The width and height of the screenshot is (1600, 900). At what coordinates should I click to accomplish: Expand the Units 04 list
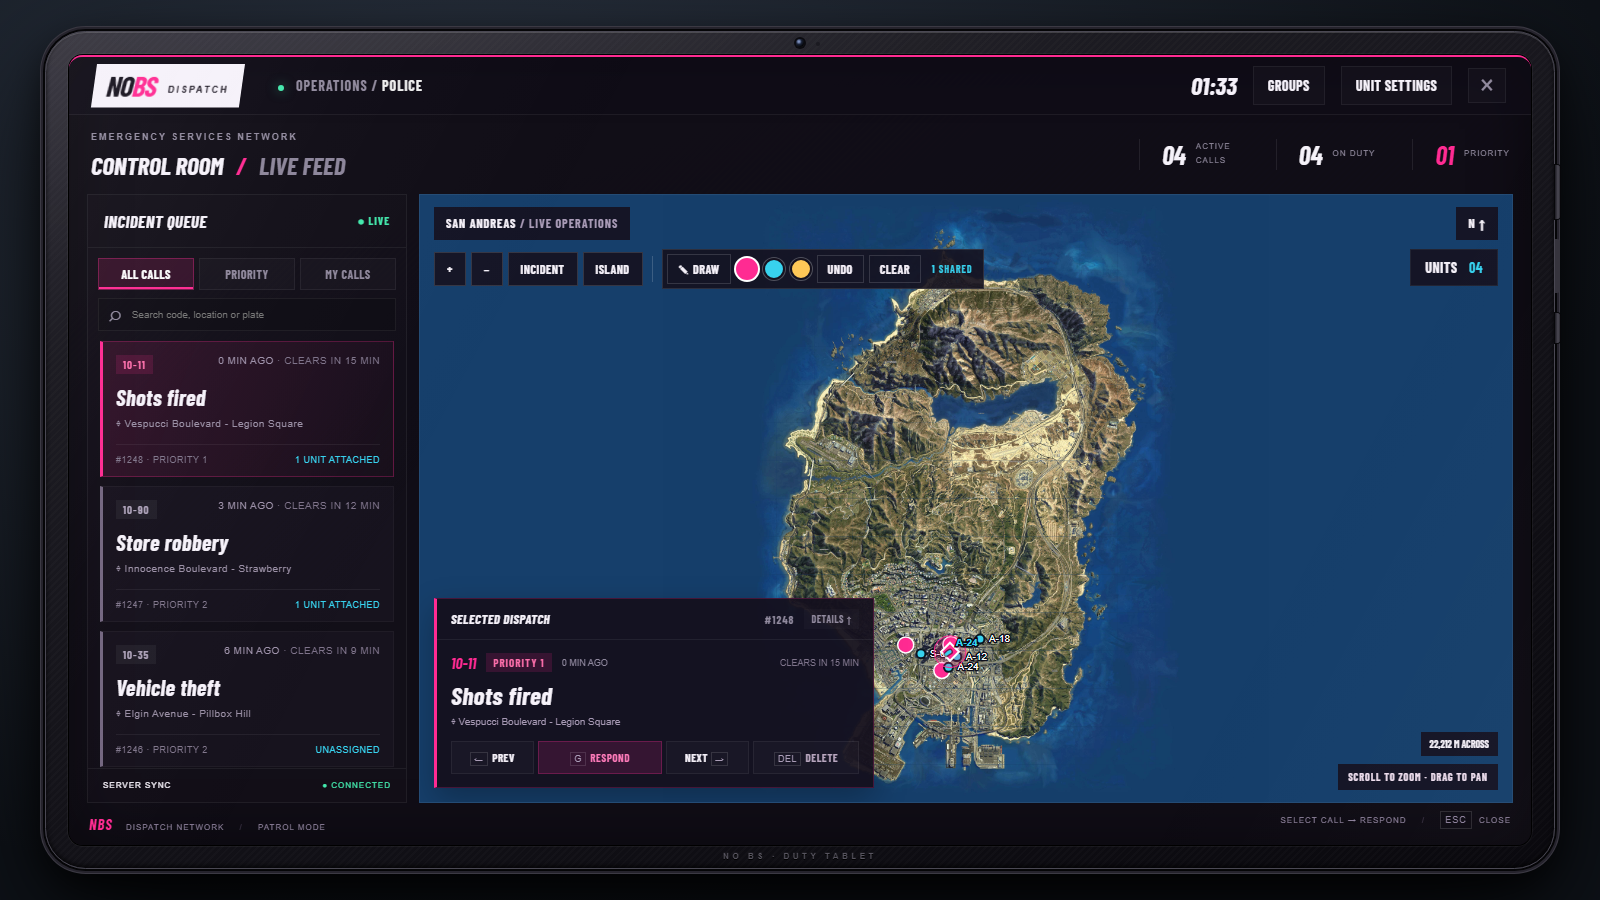pyautogui.click(x=1454, y=268)
